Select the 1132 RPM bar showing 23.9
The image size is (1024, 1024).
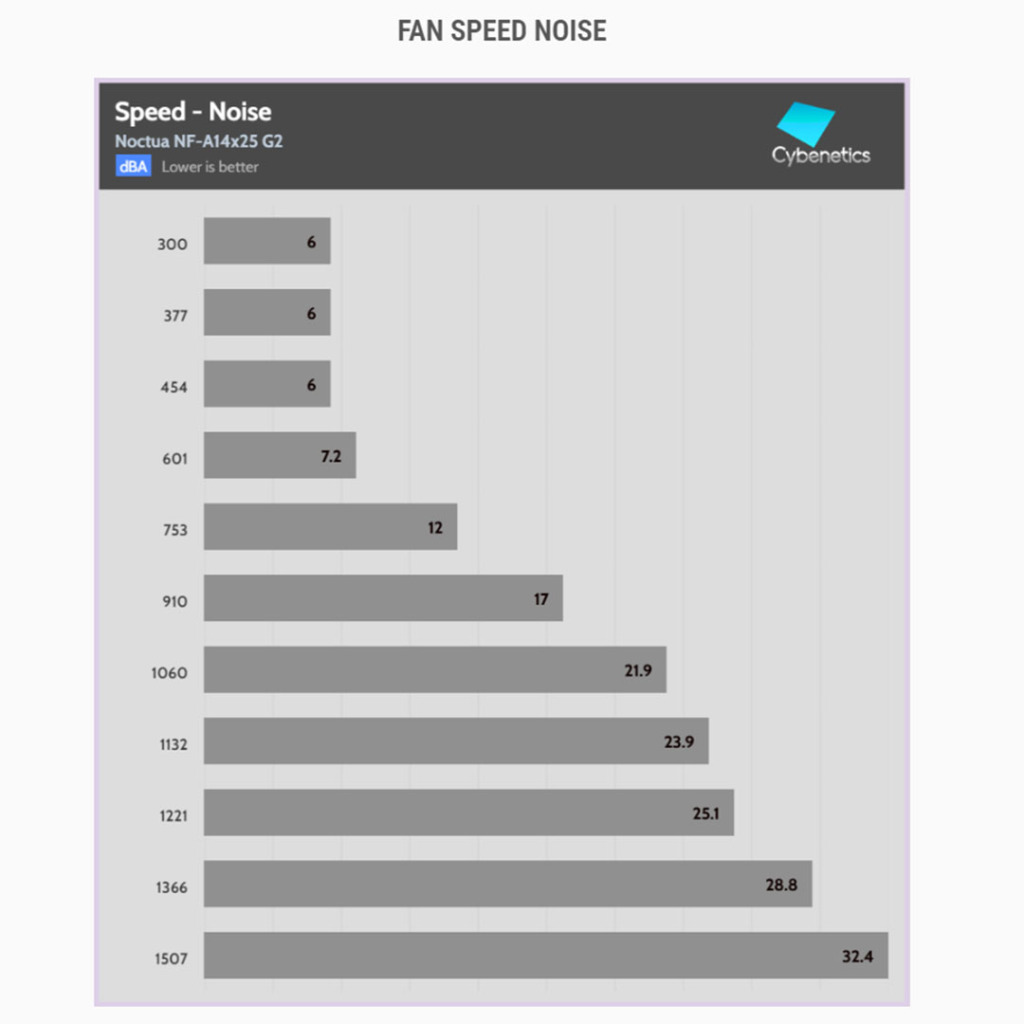point(456,741)
